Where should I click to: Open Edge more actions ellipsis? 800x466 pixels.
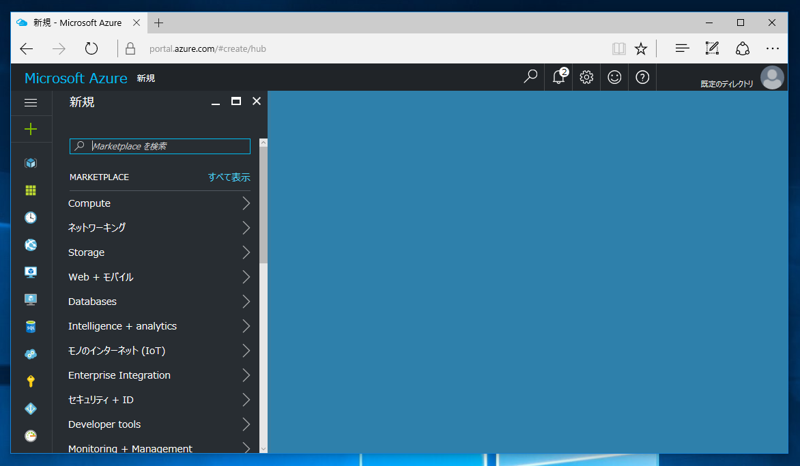[x=772, y=48]
